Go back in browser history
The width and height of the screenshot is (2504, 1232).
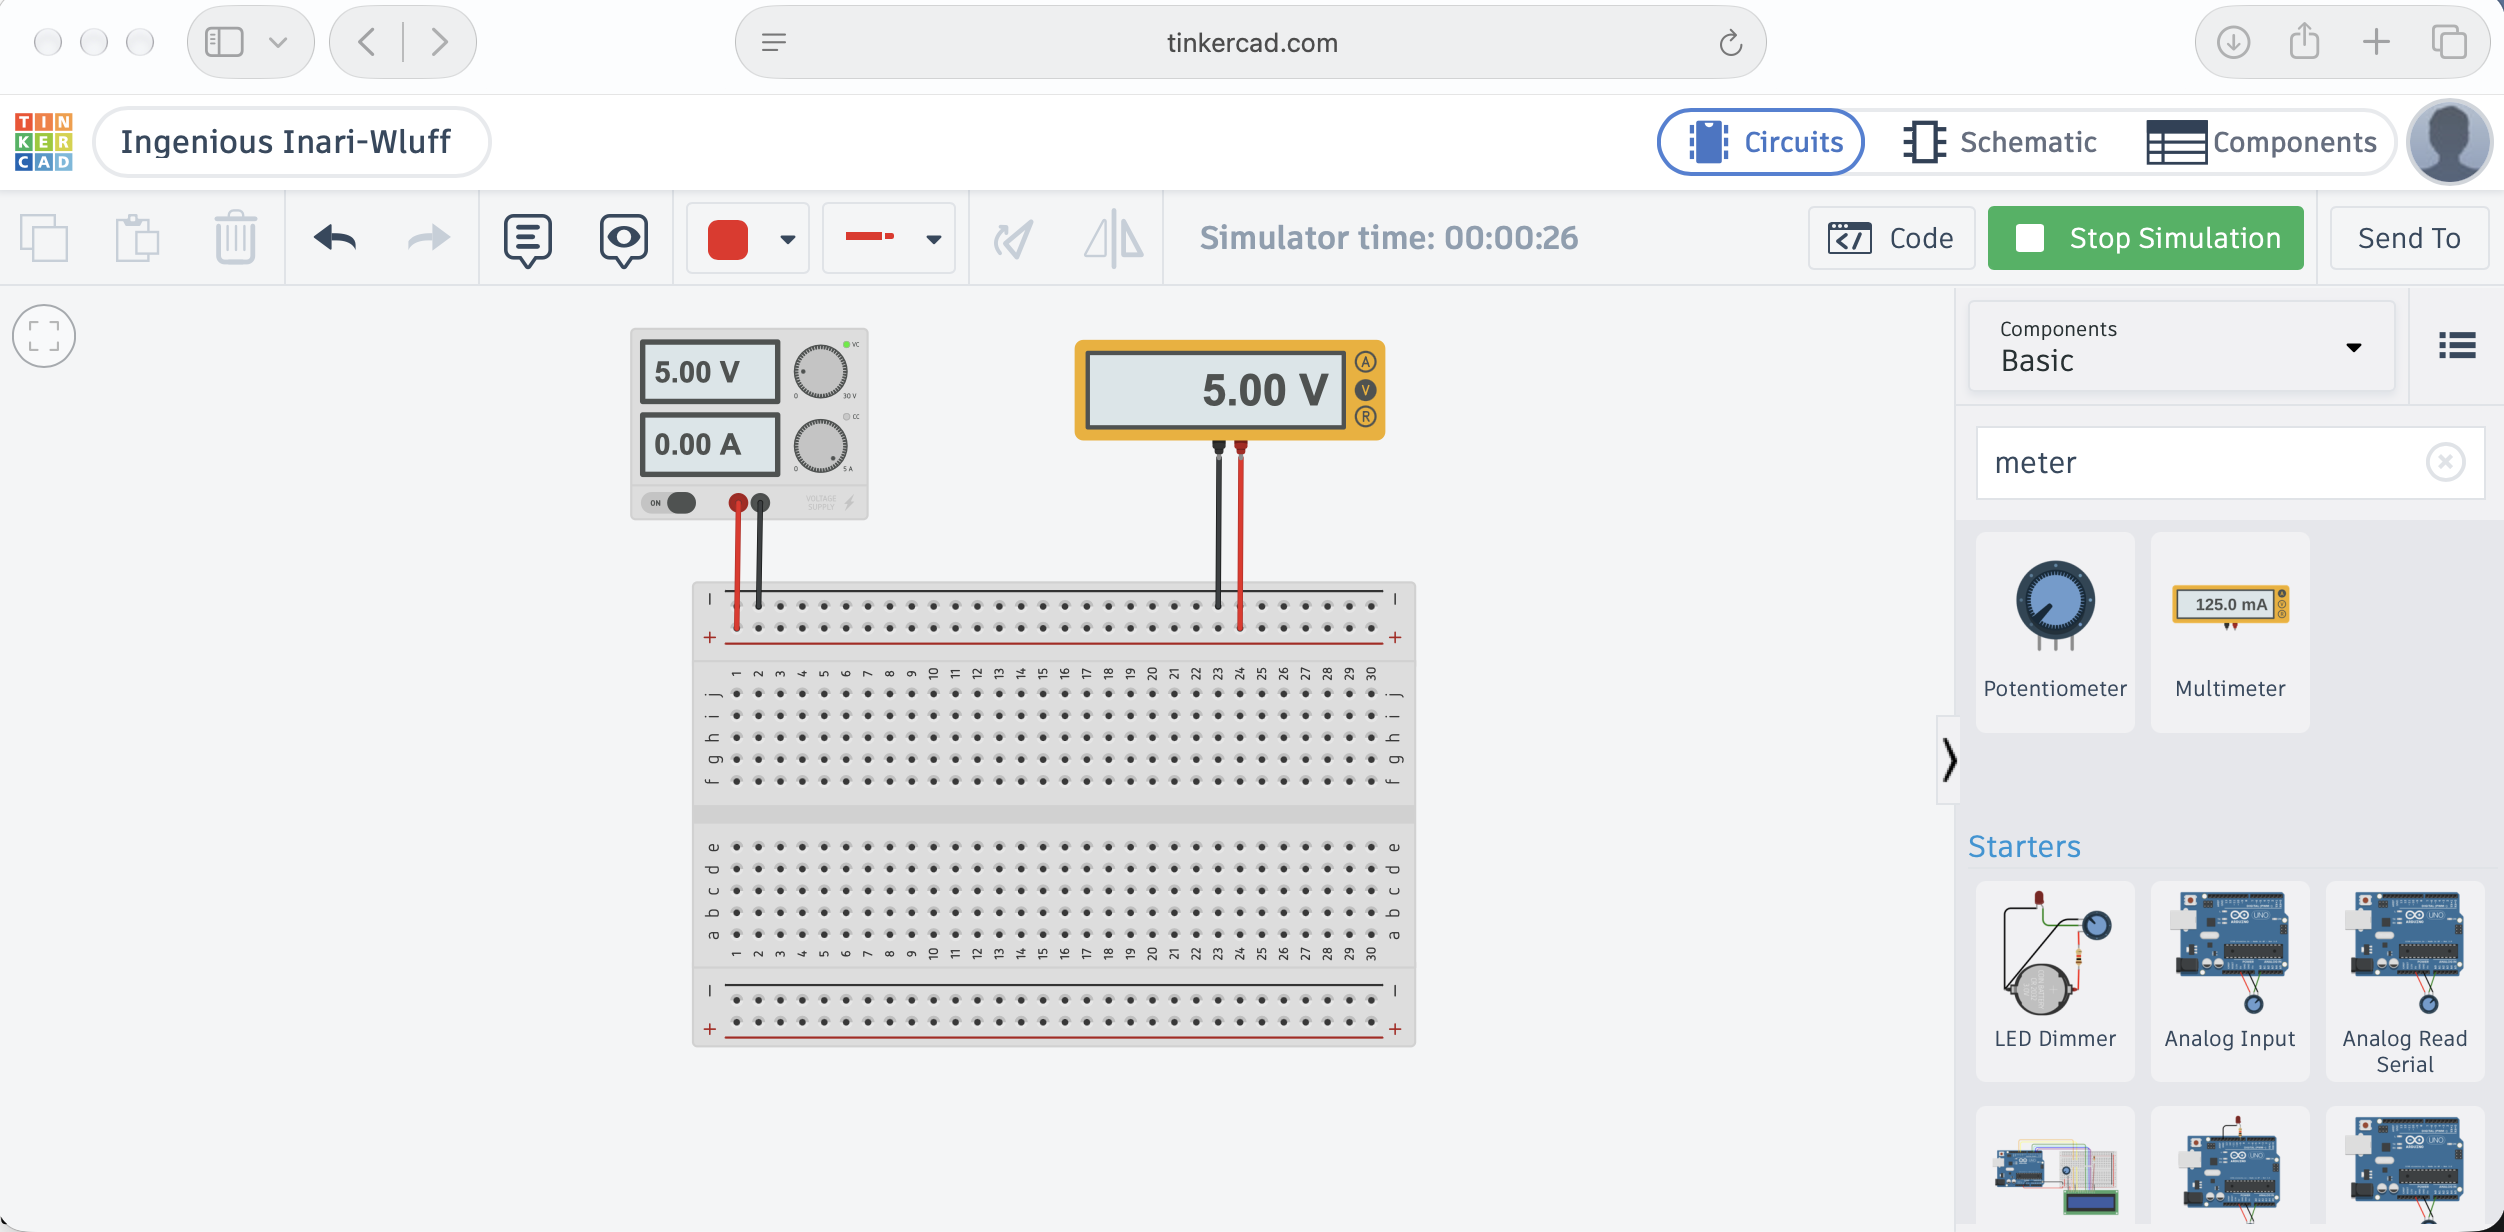tap(367, 42)
